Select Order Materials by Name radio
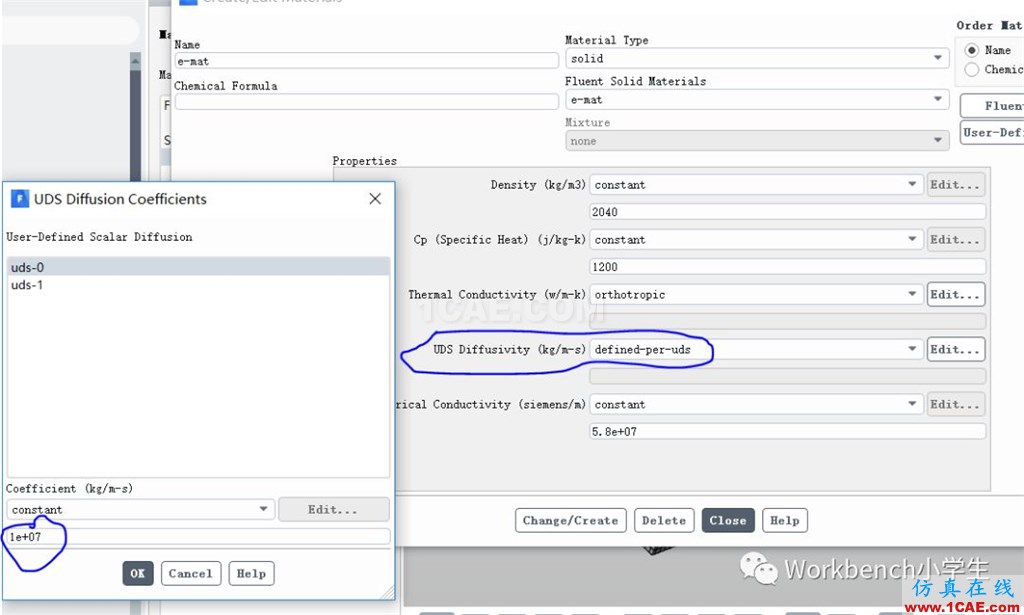 coord(972,50)
